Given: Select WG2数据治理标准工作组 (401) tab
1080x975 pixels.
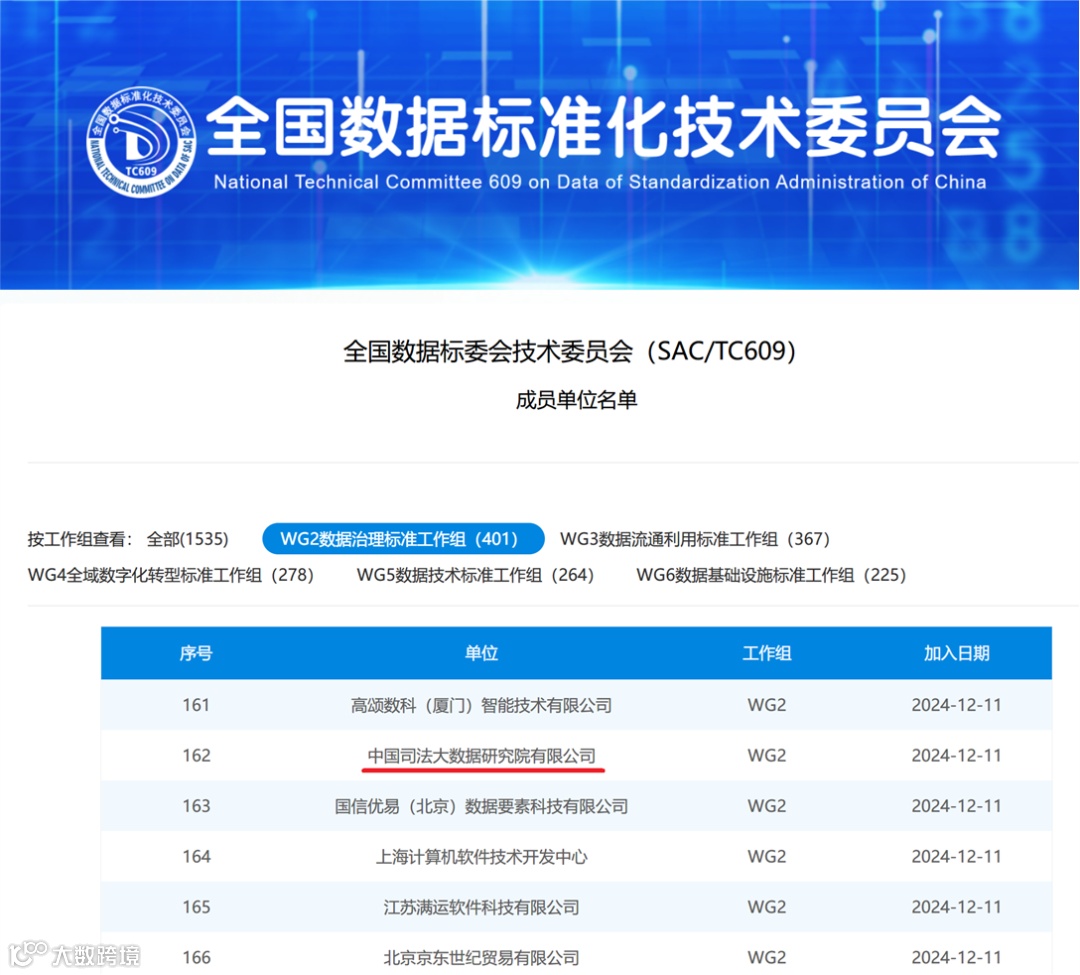Looking at the screenshot, I should 403,538.
